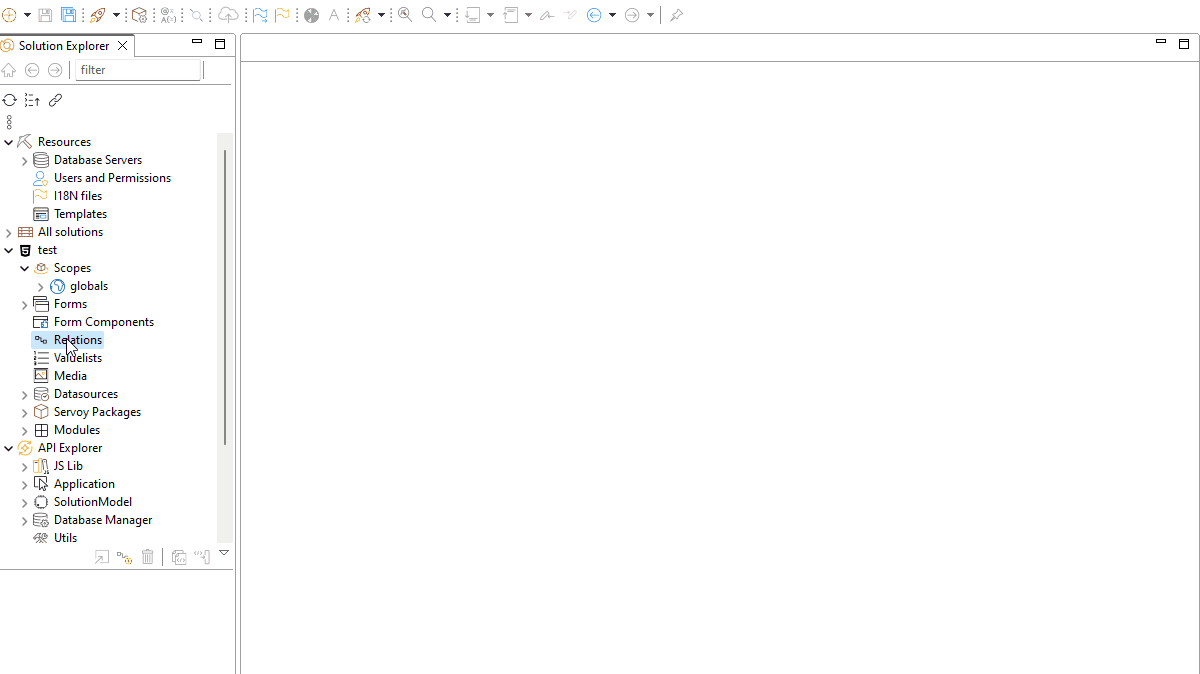Click the rocket launch icon in the toolbar
The image size is (1200, 674).
click(97, 15)
